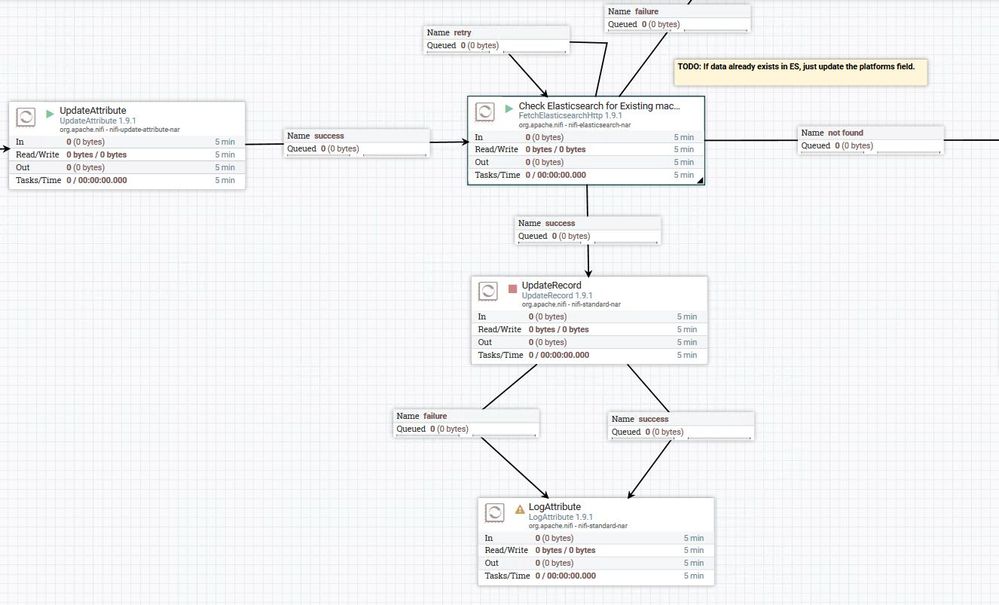Viewport: 999px width, 605px height.
Task: Select the success connection above UpdateRecord
Action: tap(587, 230)
